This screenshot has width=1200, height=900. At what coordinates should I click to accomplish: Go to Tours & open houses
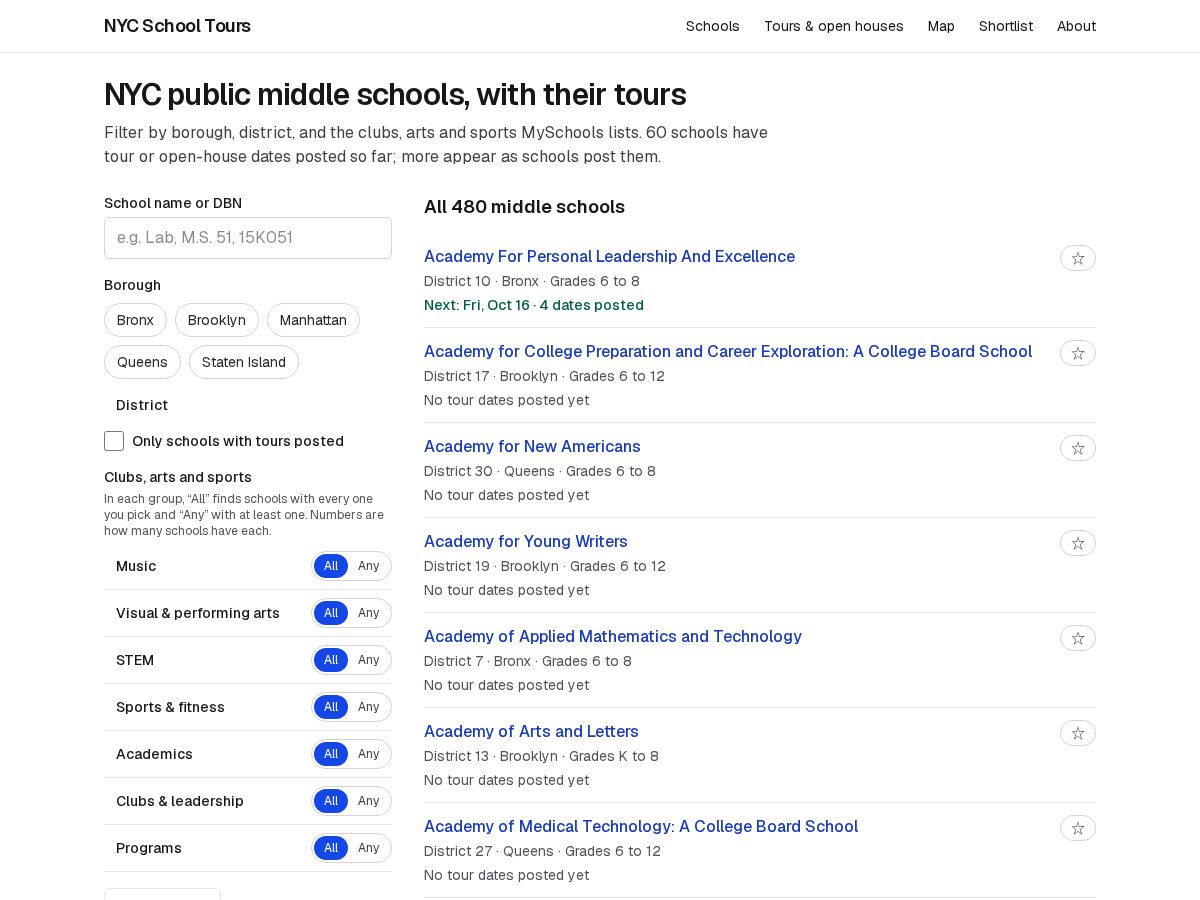click(x=834, y=26)
